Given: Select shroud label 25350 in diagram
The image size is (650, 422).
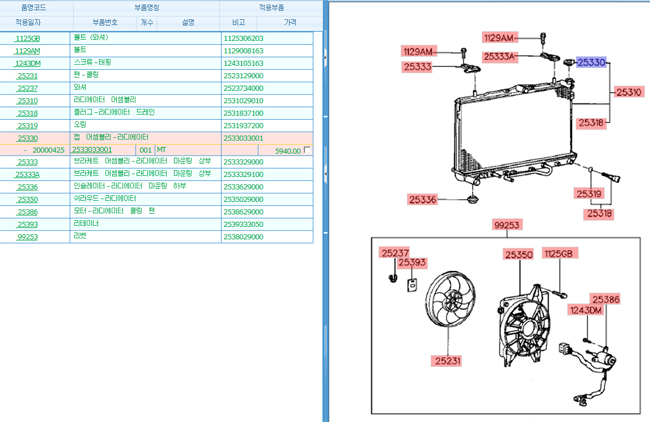Looking at the screenshot, I should [519, 254].
